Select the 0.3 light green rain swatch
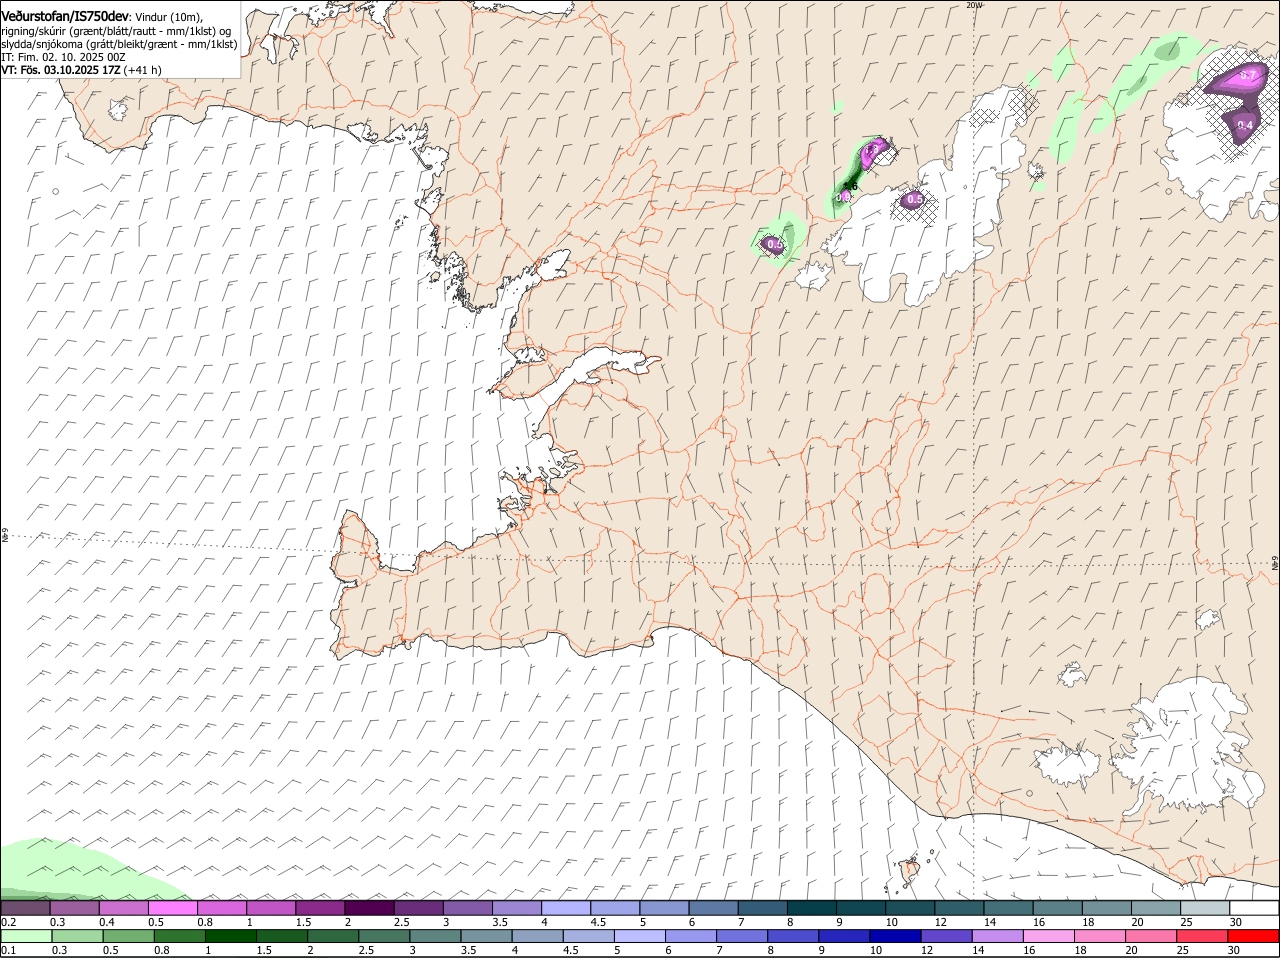The width and height of the screenshot is (1280, 958). 77,936
